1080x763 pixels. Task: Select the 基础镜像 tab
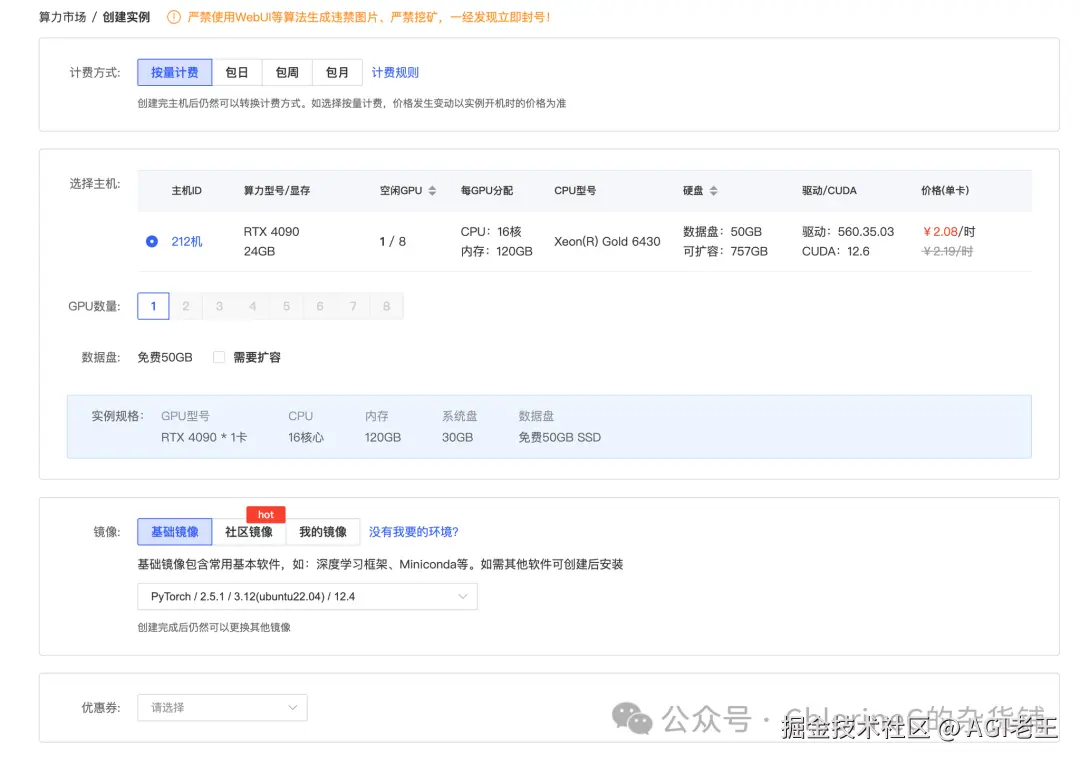click(x=174, y=532)
